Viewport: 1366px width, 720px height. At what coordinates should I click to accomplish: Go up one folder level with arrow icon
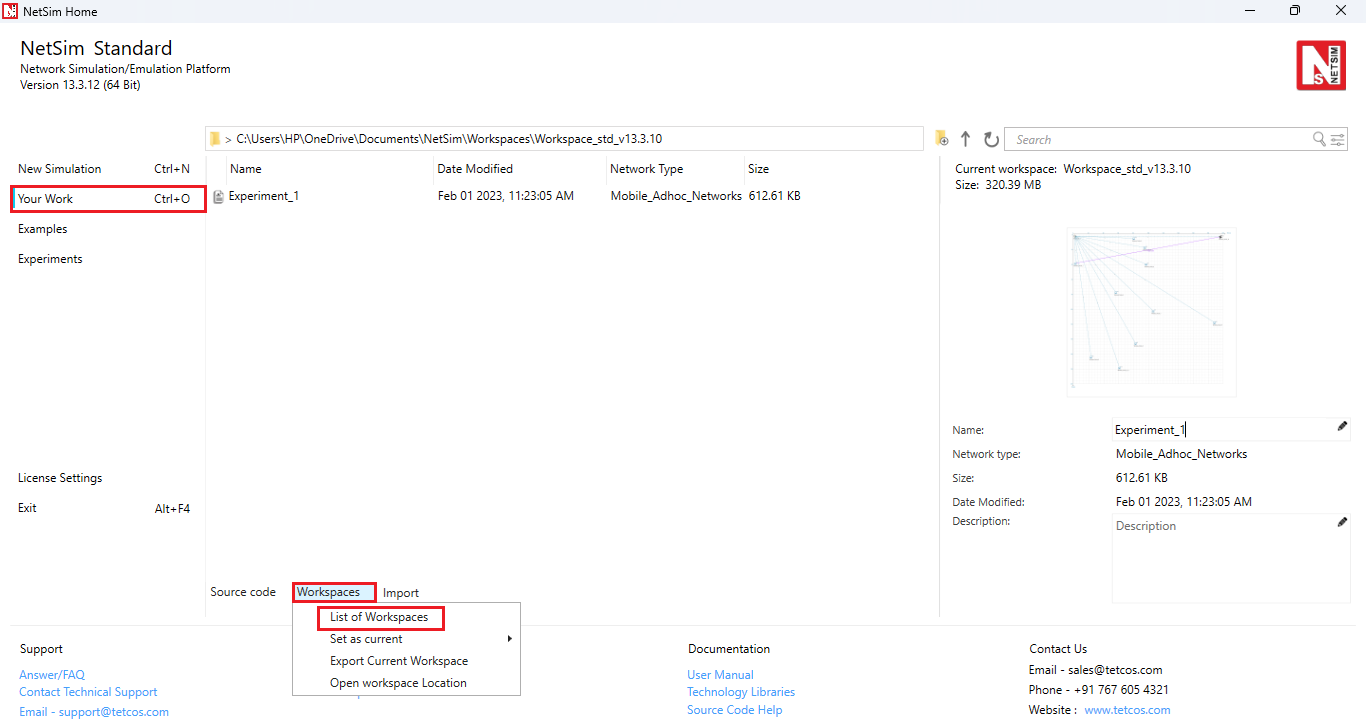965,139
